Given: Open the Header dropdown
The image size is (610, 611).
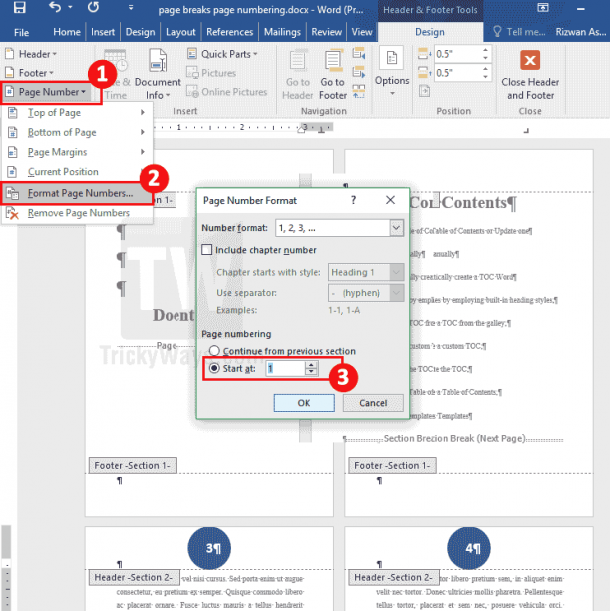Looking at the screenshot, I should (31, 54).
